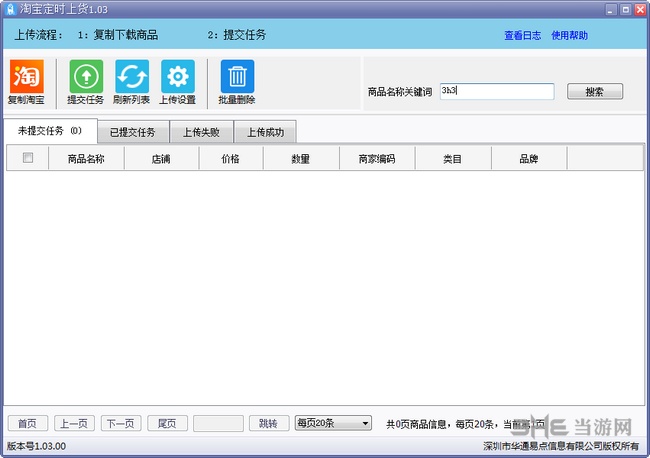This screenshot has height=458, width=650.
Task: Click the page number input box beside 跳转
Action: [x=218, y=423]
